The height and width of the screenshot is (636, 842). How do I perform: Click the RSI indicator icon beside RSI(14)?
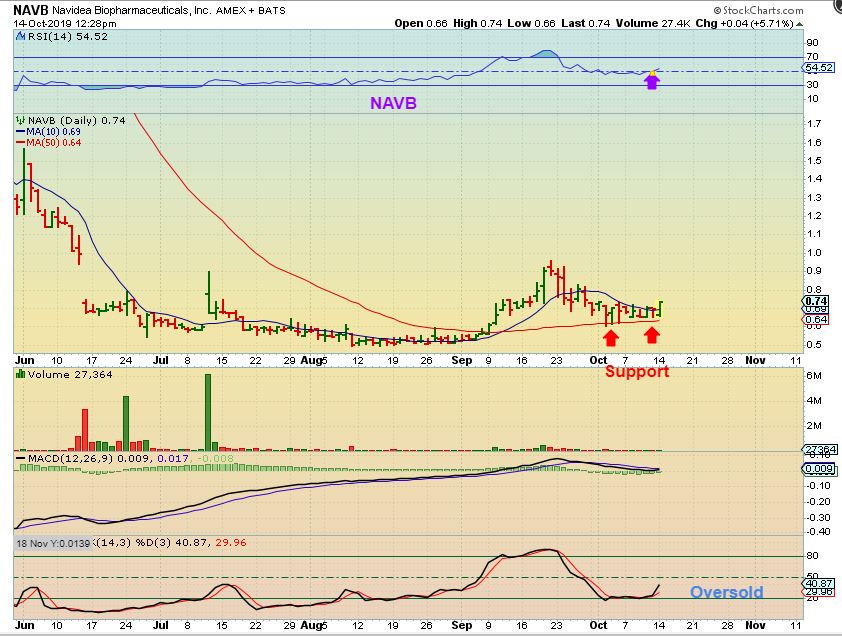20,37
